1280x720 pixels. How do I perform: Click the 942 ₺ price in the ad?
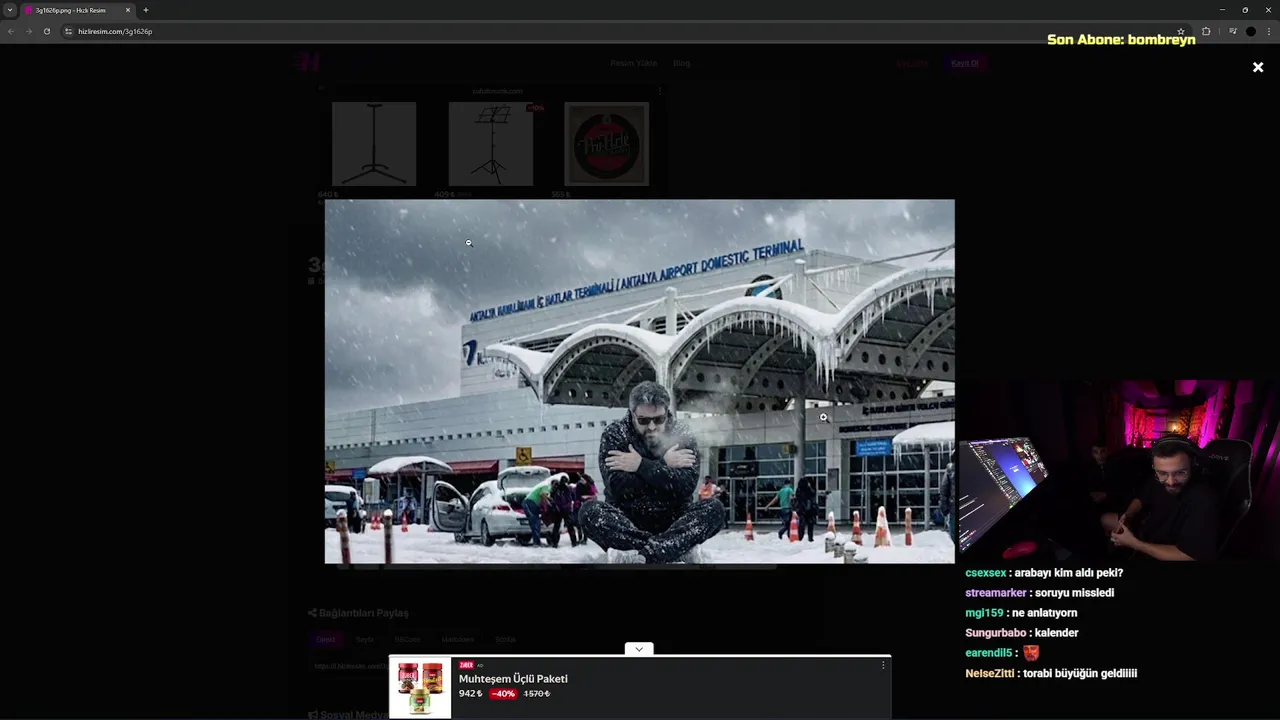(x=470, y=694)
